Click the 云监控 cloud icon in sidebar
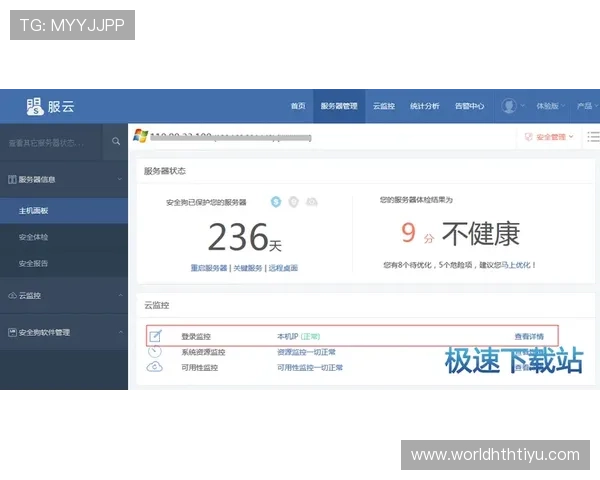600x480 pixels. pos(12,296)
